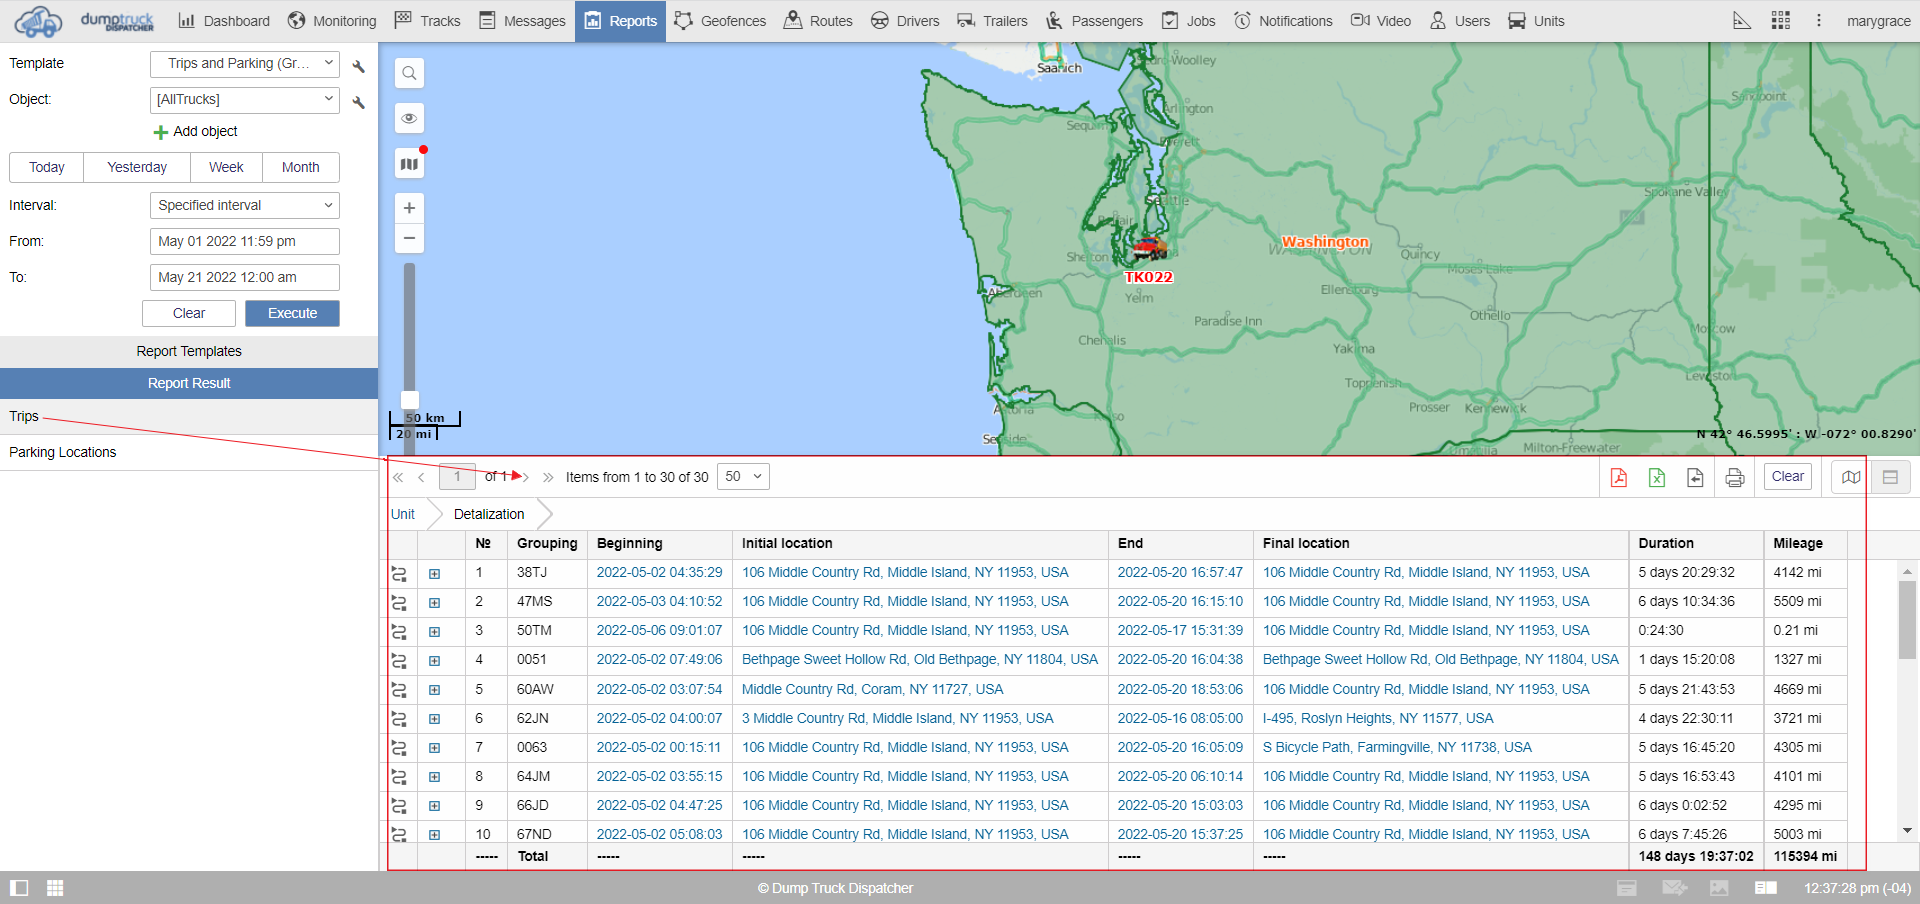This screenshot has width=1920, height=904.
Task: Select Parking Locations report section
Action: 63,452
